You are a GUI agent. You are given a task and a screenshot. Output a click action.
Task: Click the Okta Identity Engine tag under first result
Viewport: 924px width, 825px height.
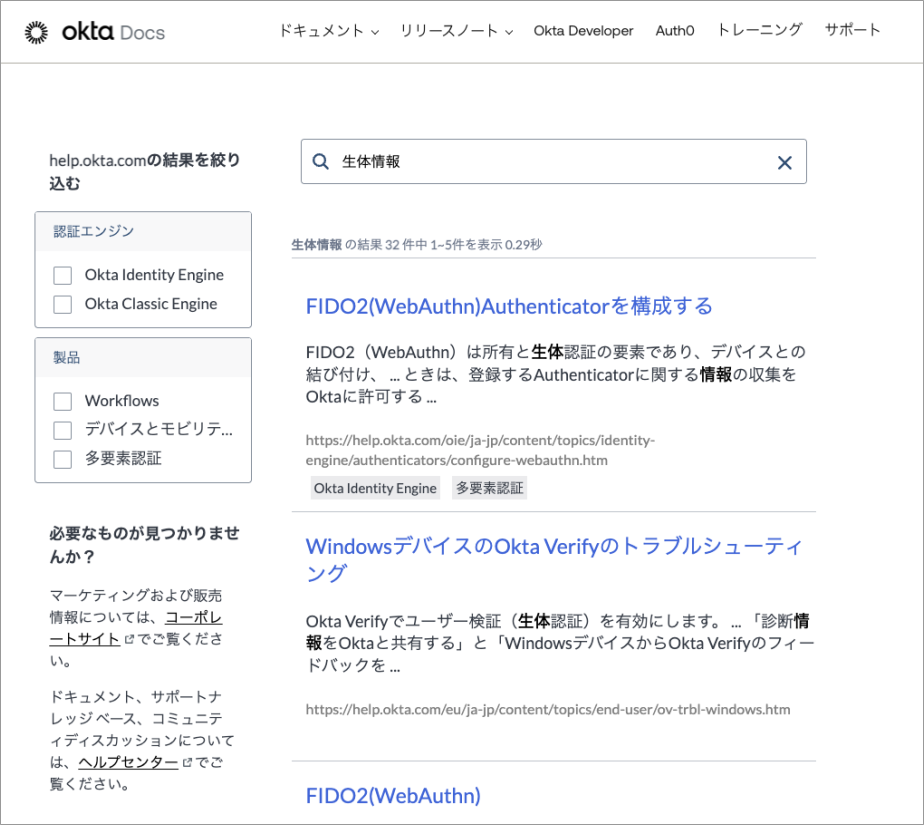click(375, 488)
